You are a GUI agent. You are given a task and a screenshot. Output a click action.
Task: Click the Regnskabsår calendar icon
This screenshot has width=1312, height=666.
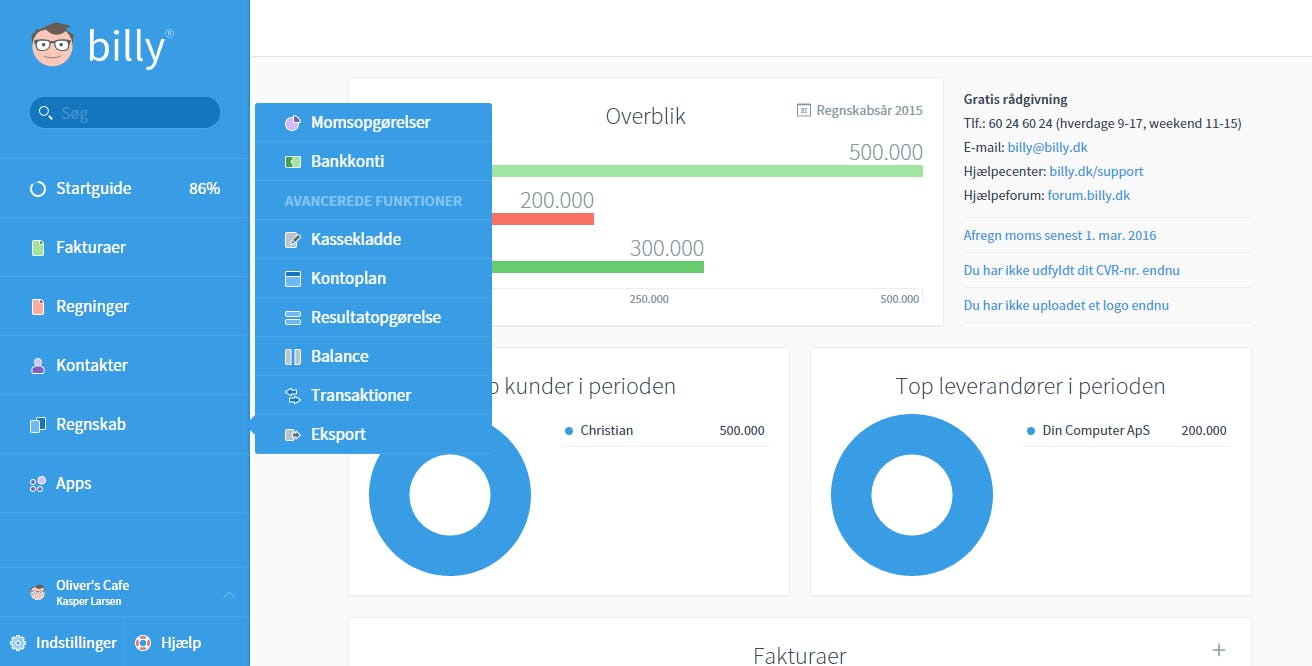click(803, 110)
